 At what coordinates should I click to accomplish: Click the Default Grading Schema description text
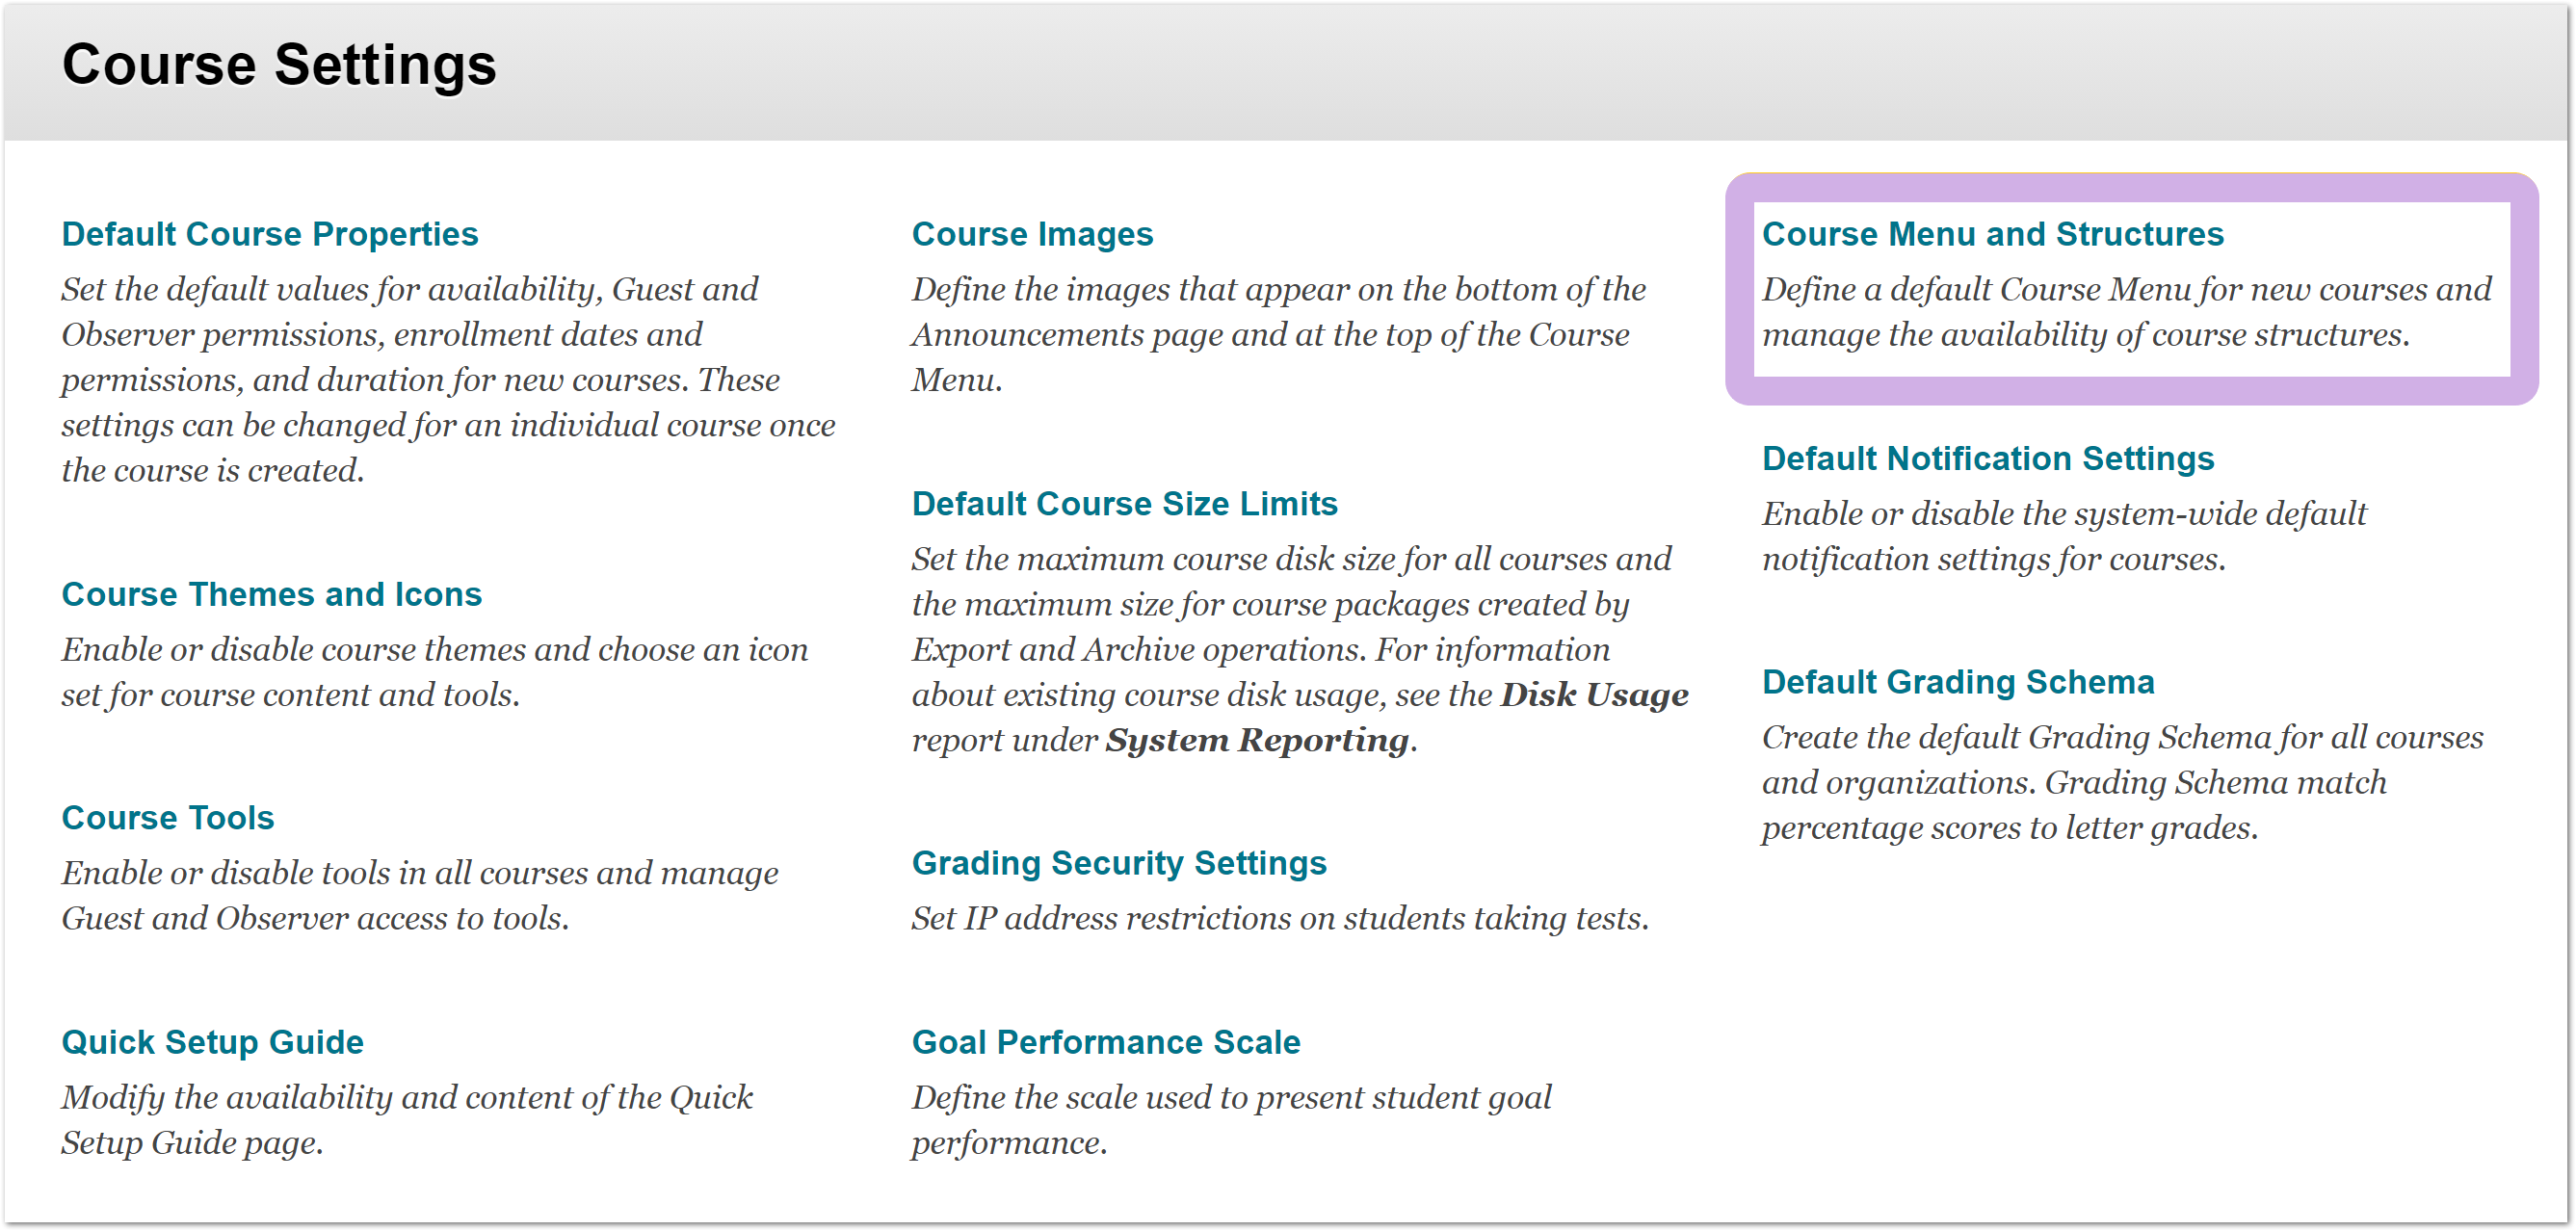2121,782
